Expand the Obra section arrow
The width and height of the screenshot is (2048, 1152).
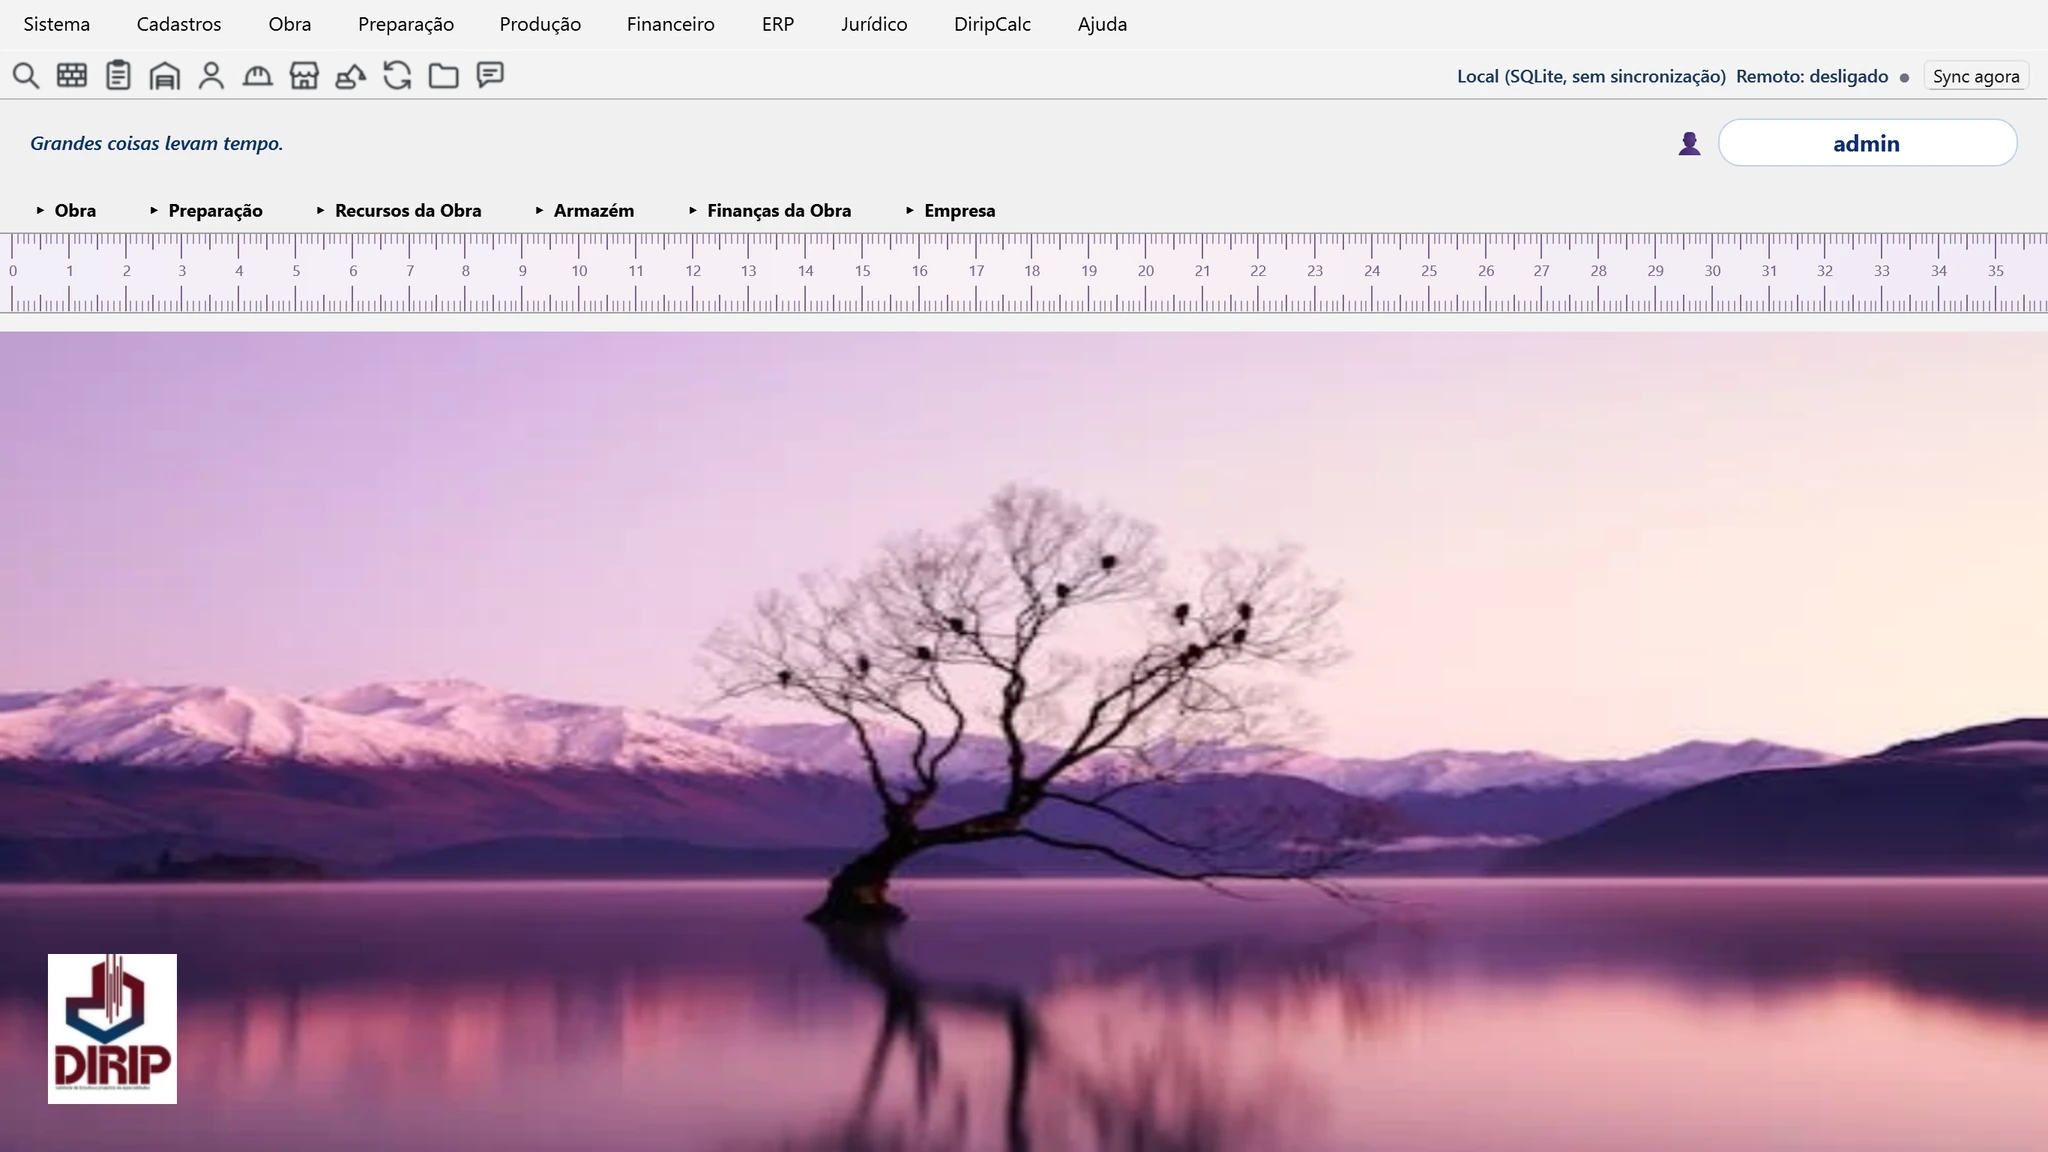[x=41, y=210]
